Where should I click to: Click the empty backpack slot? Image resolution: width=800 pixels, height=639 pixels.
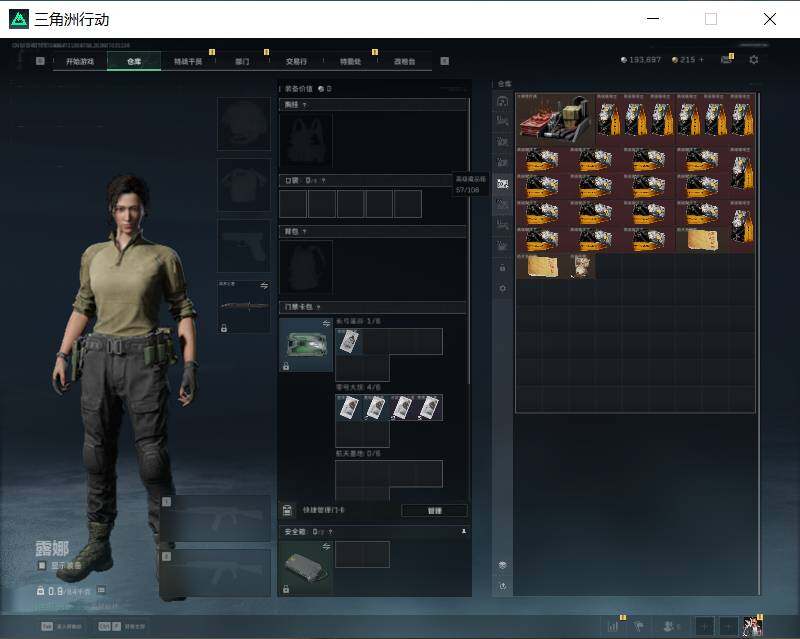[306, 267]
